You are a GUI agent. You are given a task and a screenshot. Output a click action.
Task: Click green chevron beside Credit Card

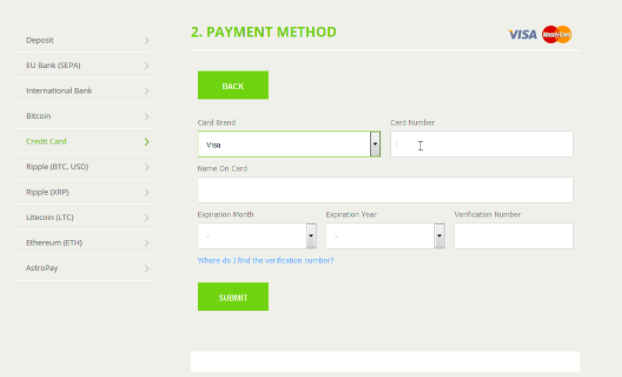147,142
